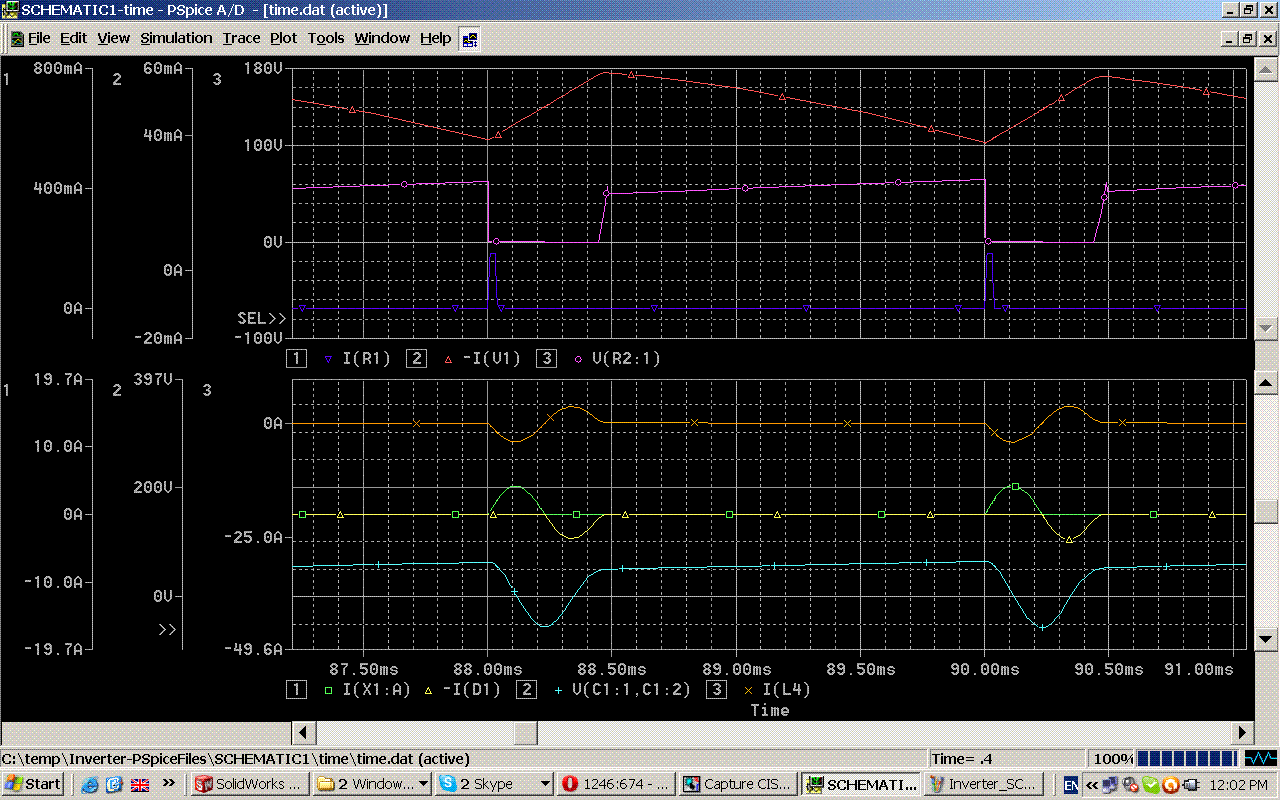Click the -I(D1) yellow triangle legend symbol

coord(427,689)
